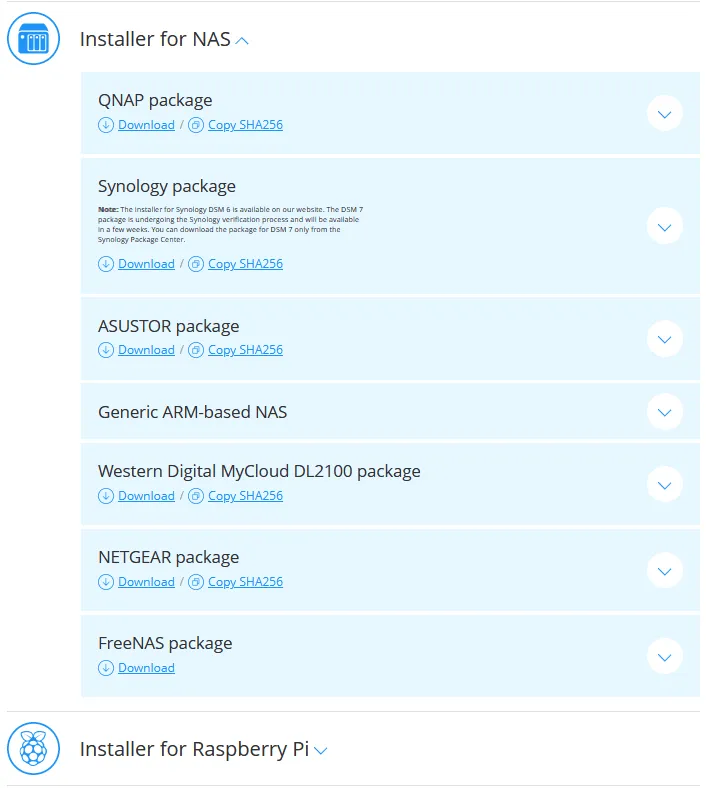Click the Raspberry Pi logo icon

point(34,749)
